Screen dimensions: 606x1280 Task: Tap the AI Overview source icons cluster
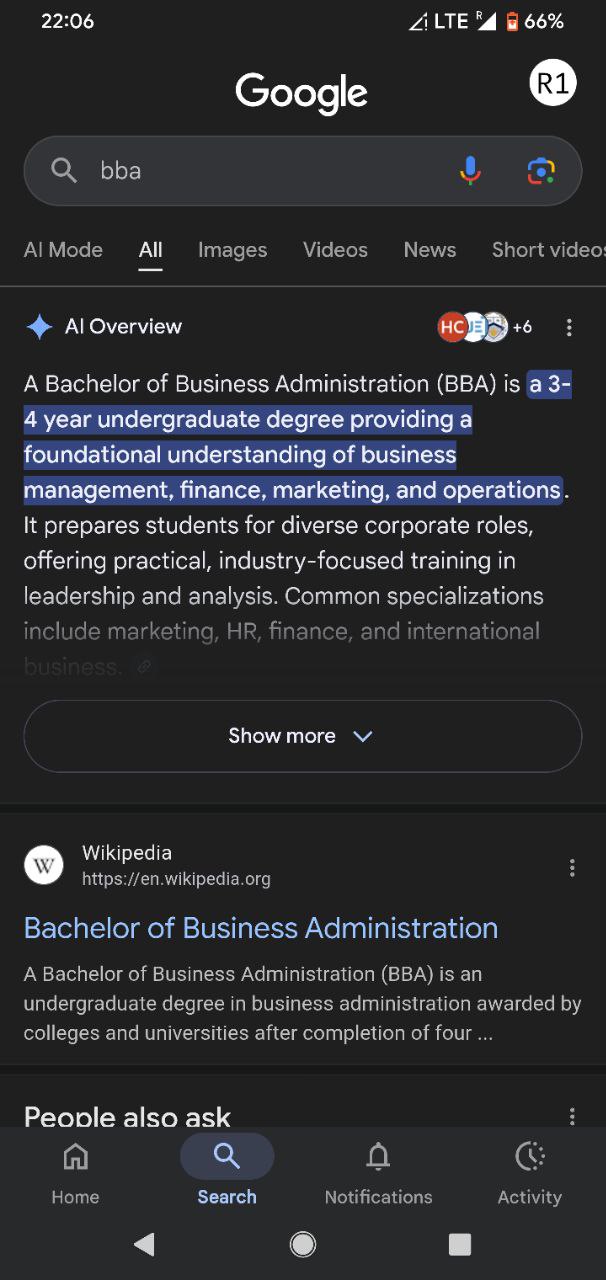click(x=484, y=327)
